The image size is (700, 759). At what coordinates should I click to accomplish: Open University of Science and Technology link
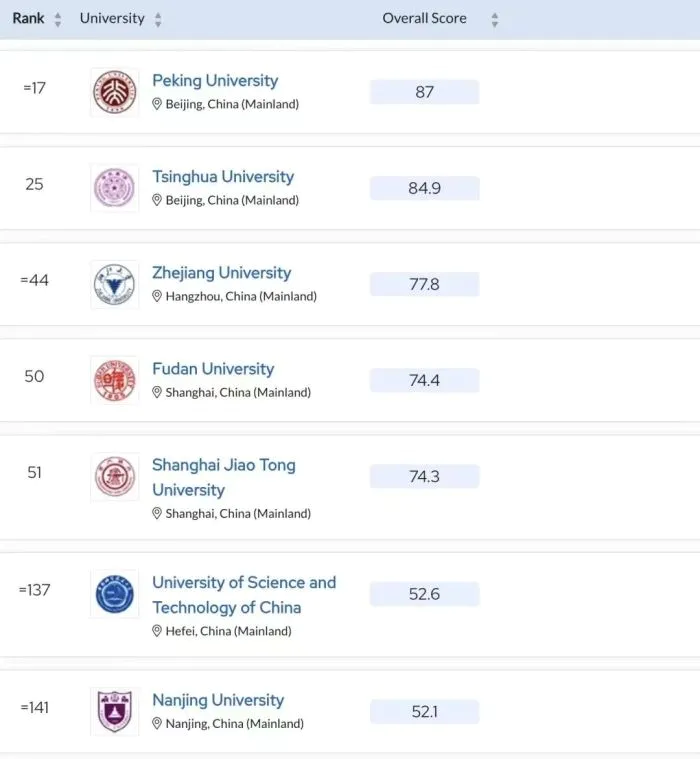point(244,595)
